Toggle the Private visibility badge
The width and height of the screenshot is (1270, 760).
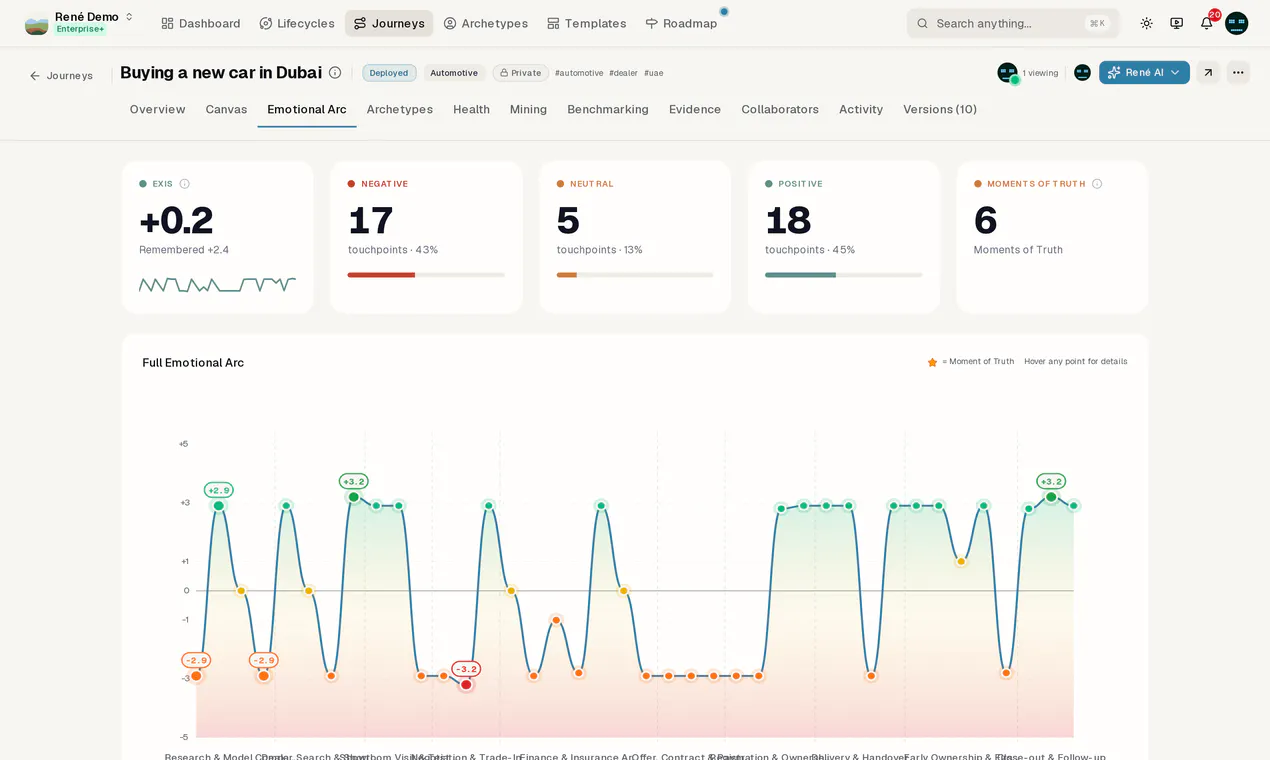click(x=520, y=73)
